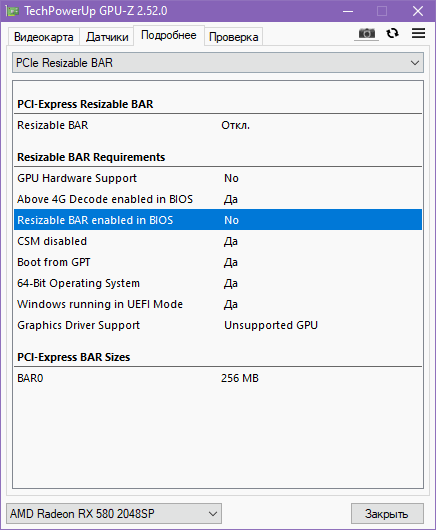
Task: Expand the PCIe Resizable BAR dropdown
Action: click(x=218, y=63)
